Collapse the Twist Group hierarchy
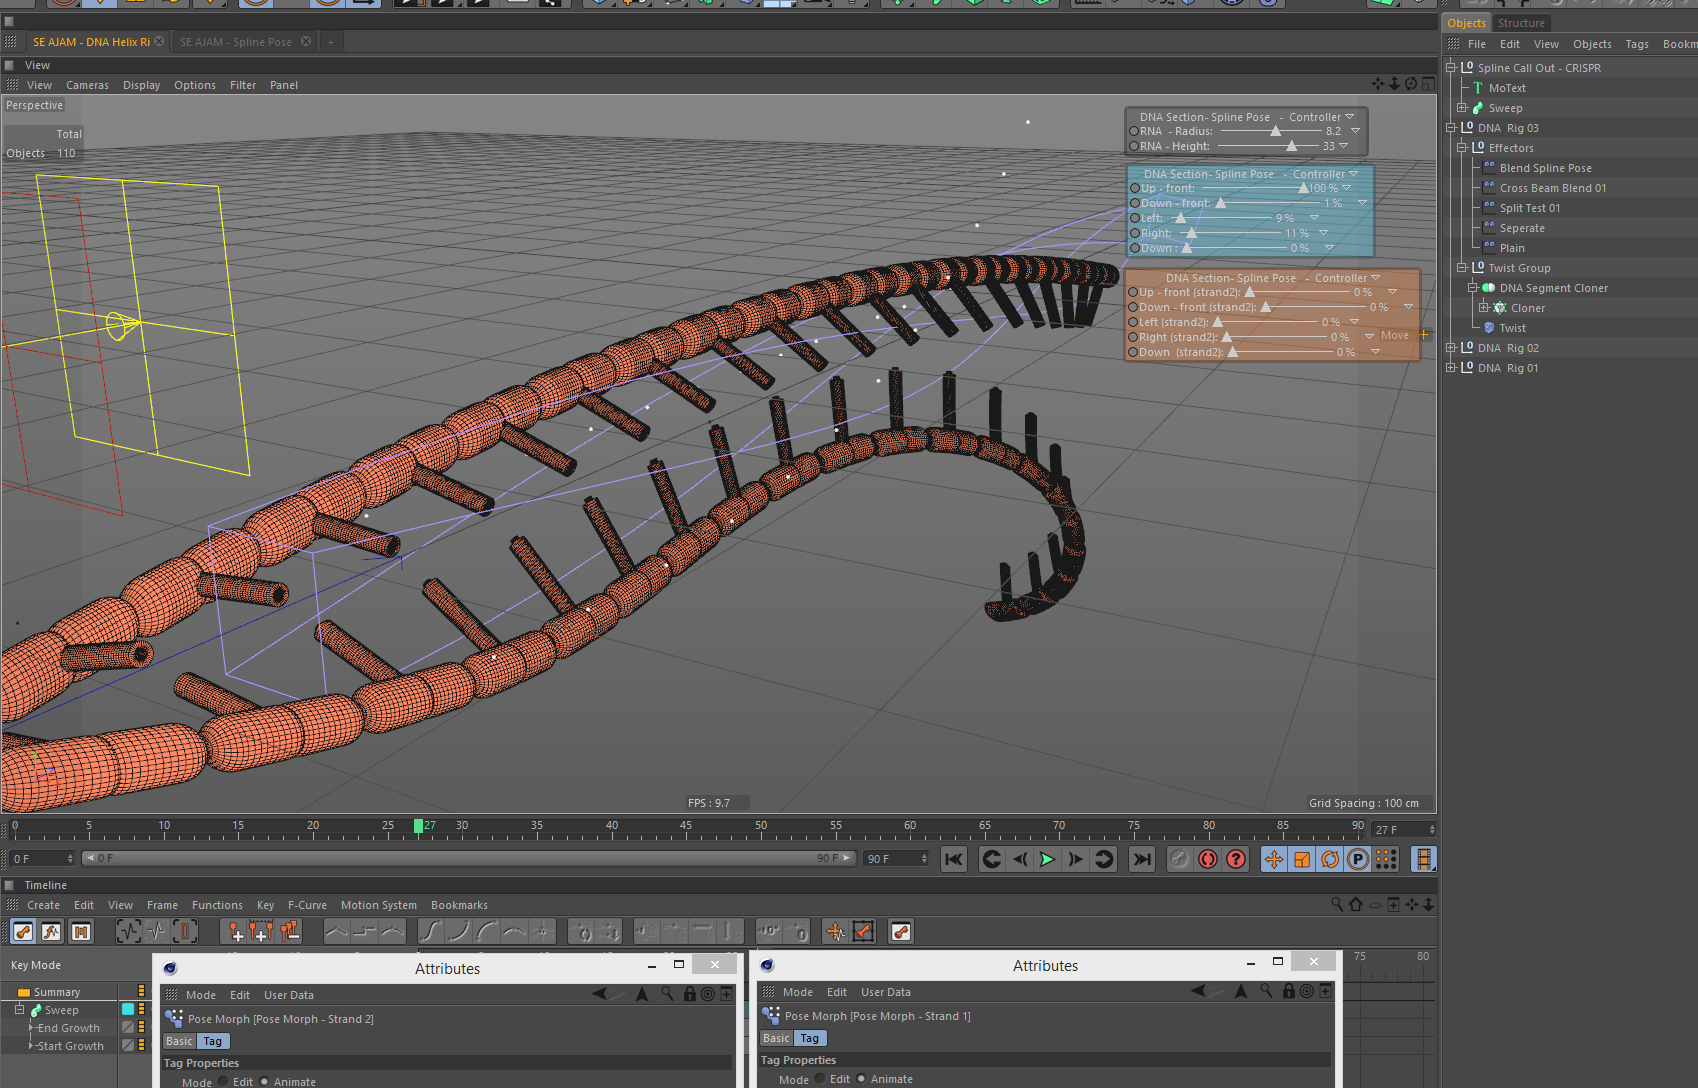The width and height of the screenshot is (1698, 1088). [x=1462, y=268]
